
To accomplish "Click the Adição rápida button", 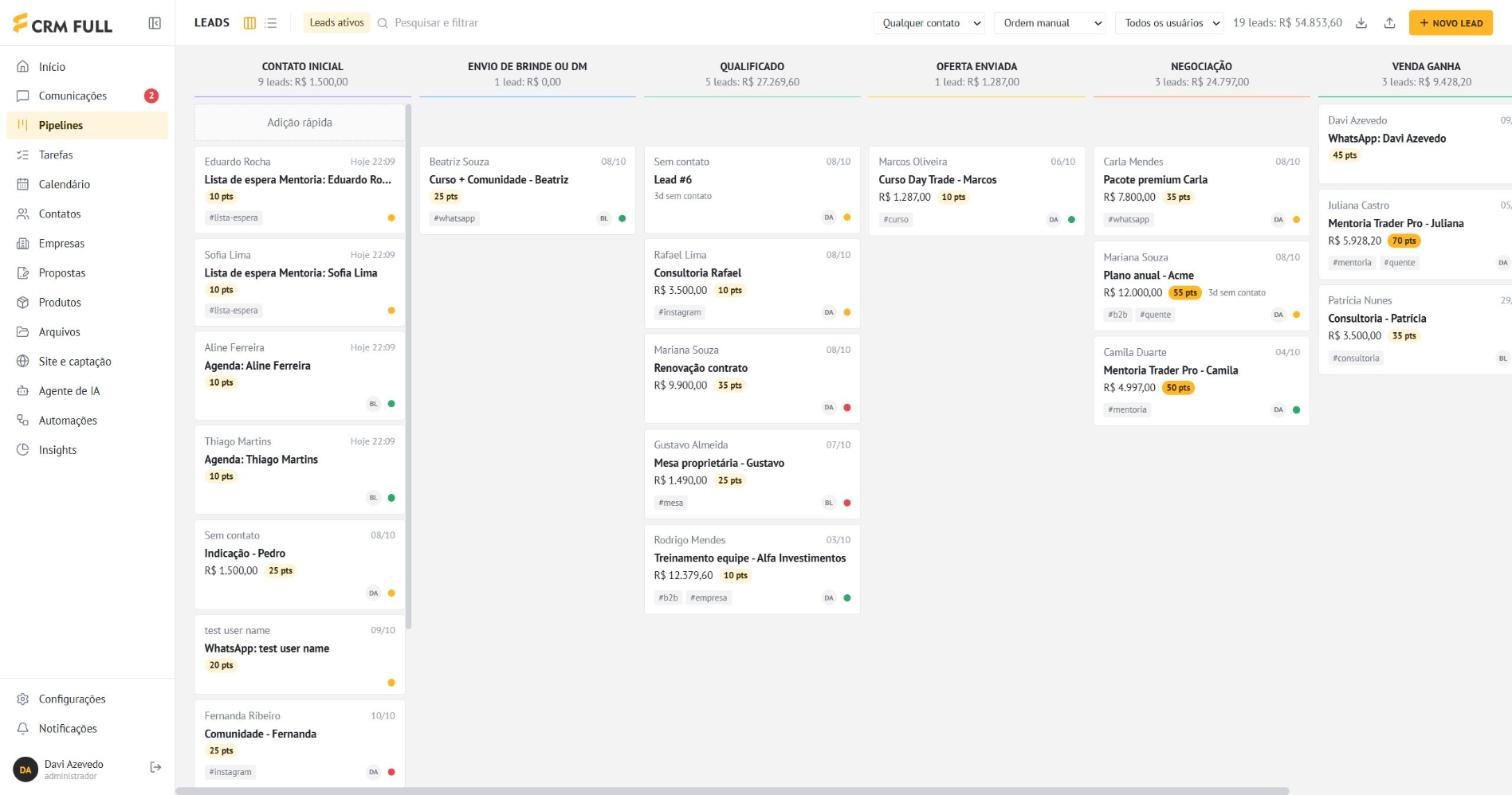I will (300, 123).
